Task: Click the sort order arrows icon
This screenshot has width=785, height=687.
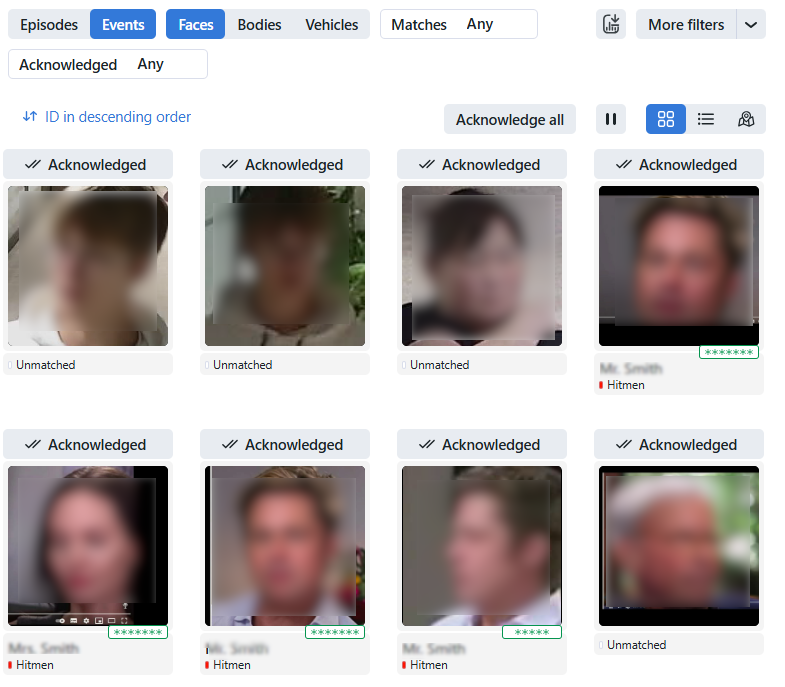Action: coord(30,117)
